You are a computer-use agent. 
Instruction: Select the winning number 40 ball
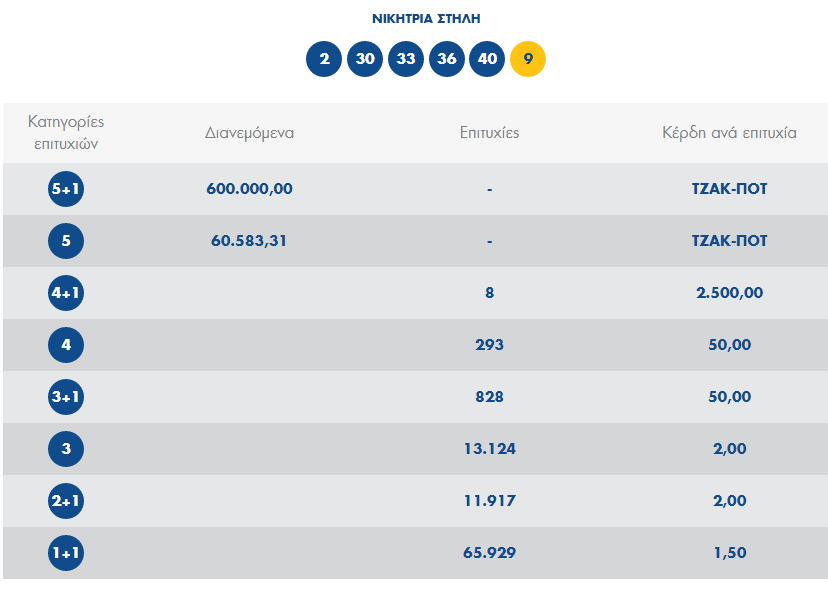click(x=487, y=59)
